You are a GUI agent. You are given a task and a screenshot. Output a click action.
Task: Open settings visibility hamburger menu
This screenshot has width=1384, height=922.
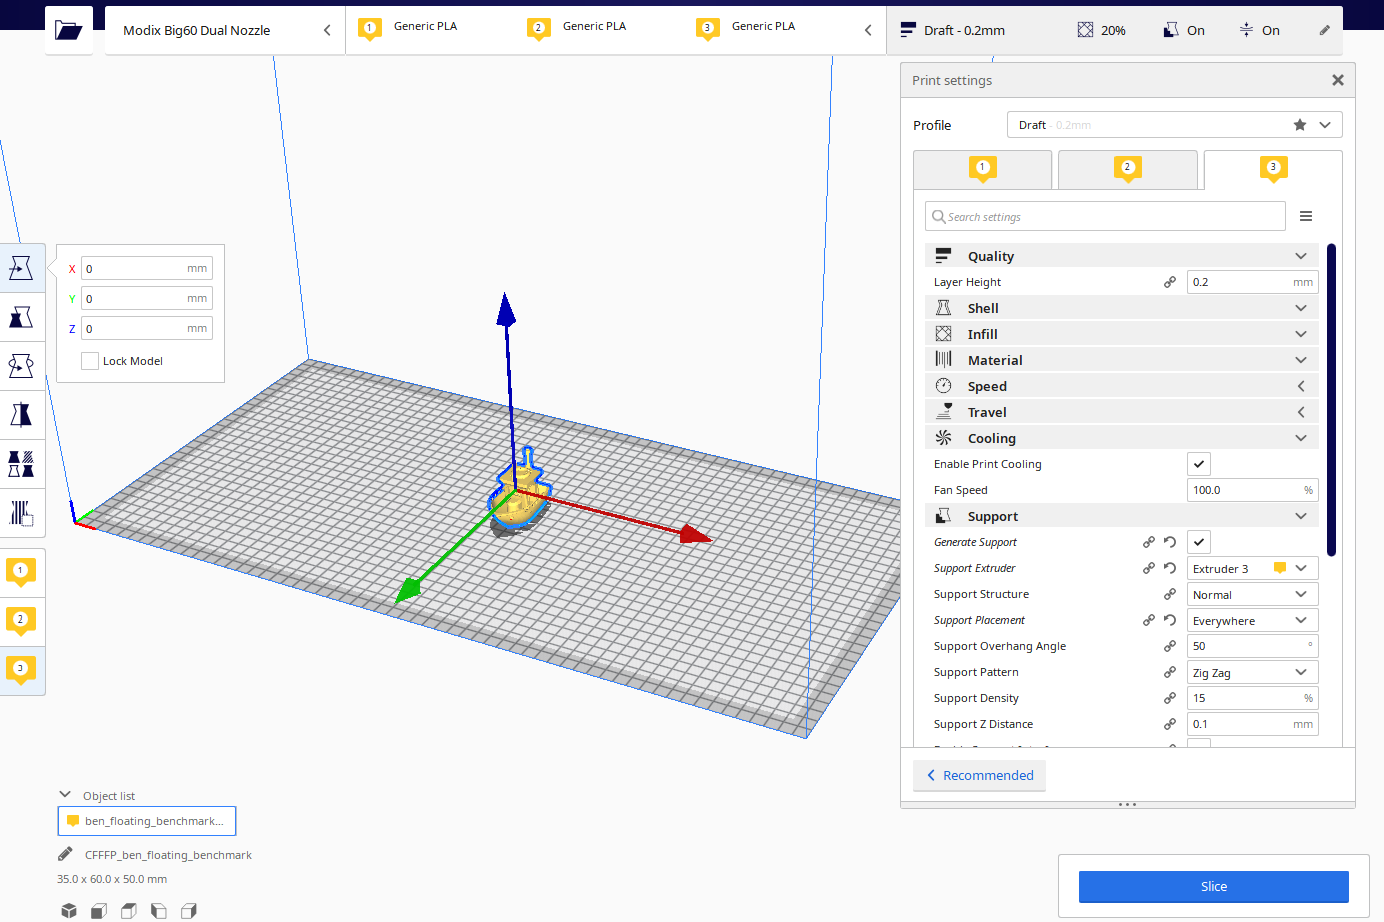(x=1305, y=216)
